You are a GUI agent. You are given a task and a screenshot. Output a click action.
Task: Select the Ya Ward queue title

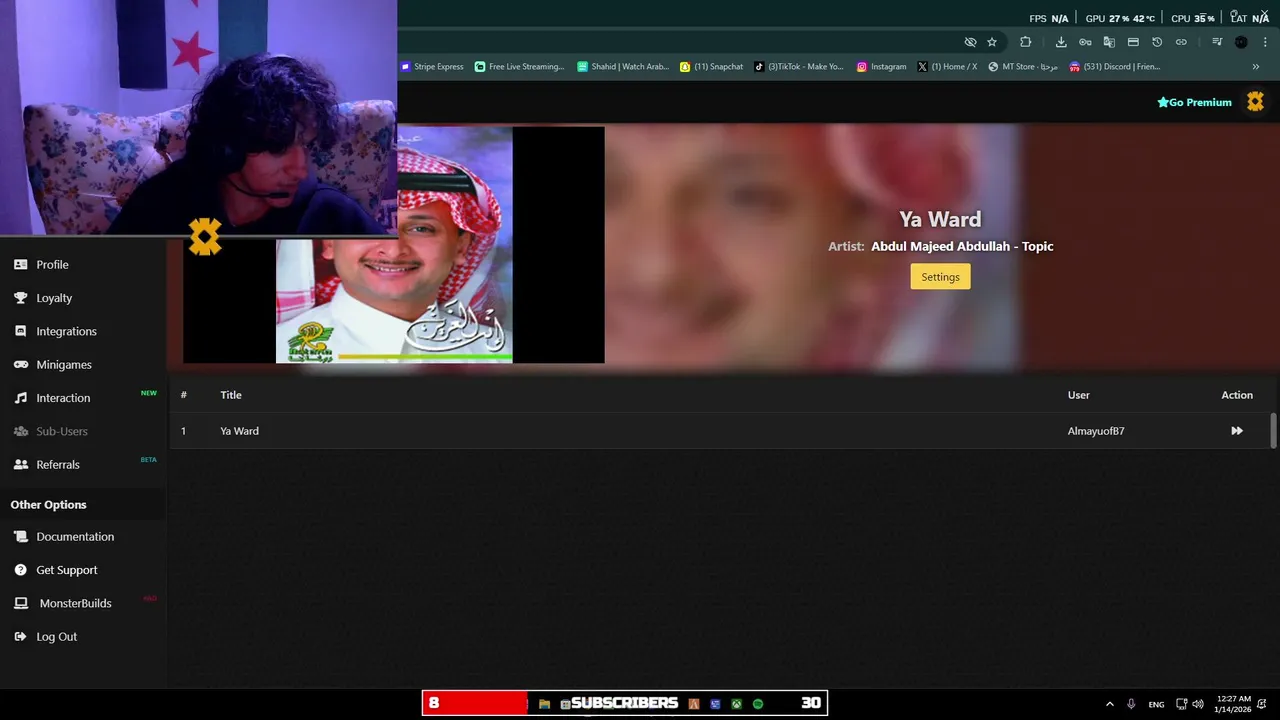(x=239, y=431)
